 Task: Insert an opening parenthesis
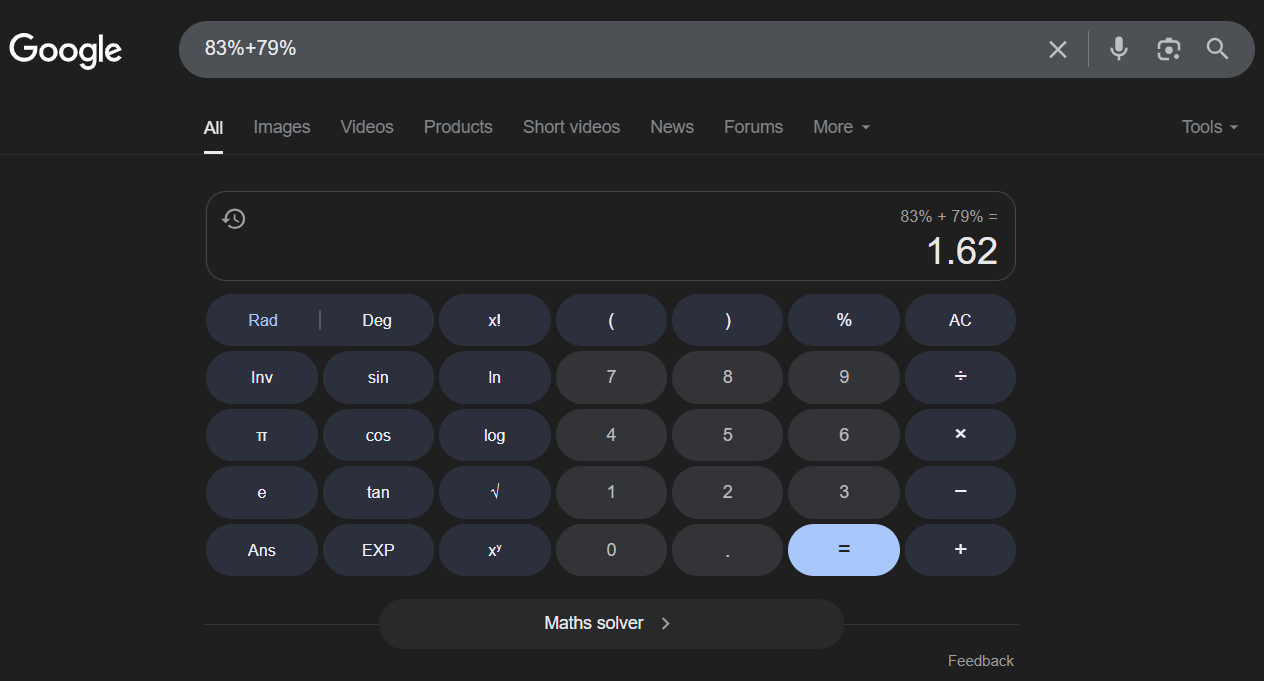611,320
